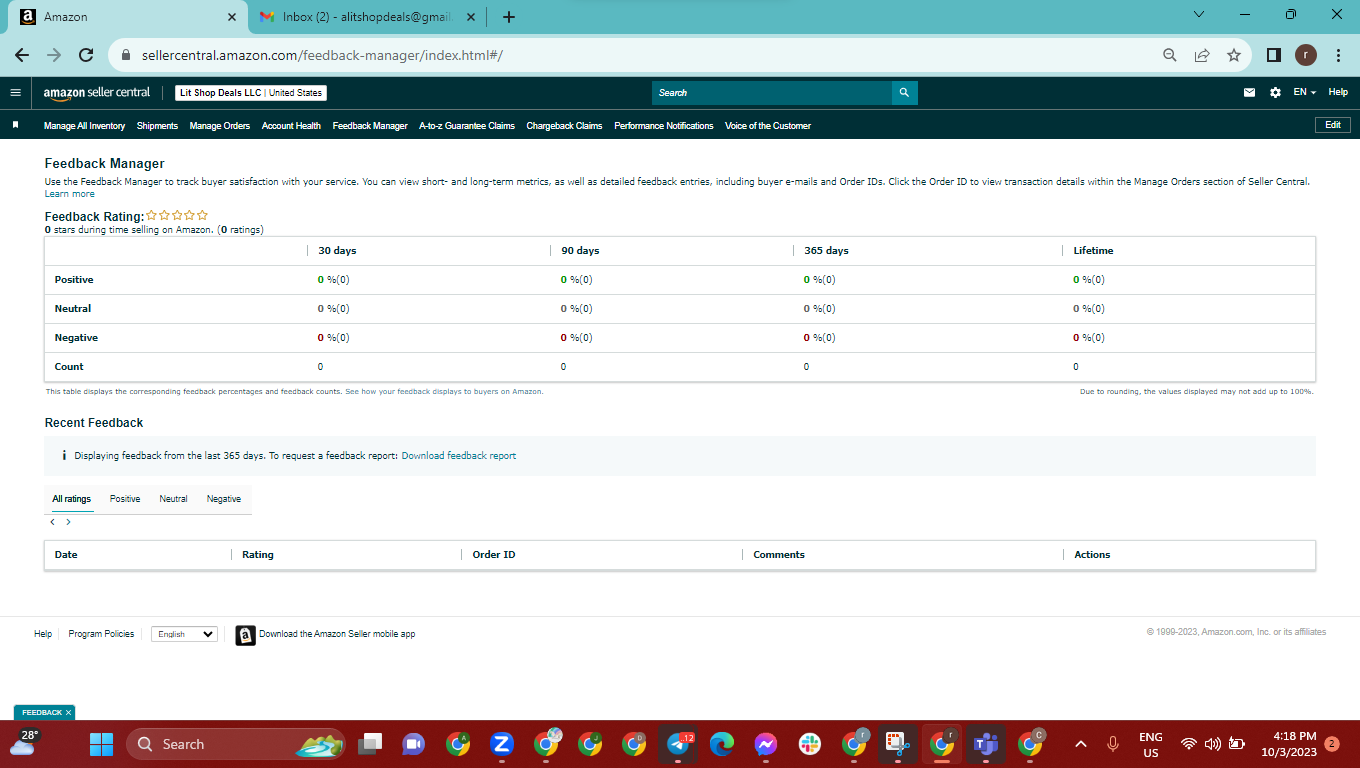Screen dimensions: 1360x768
Task: Open Microsoft Teams from the taskbar
Action: (x=986, y=744)
